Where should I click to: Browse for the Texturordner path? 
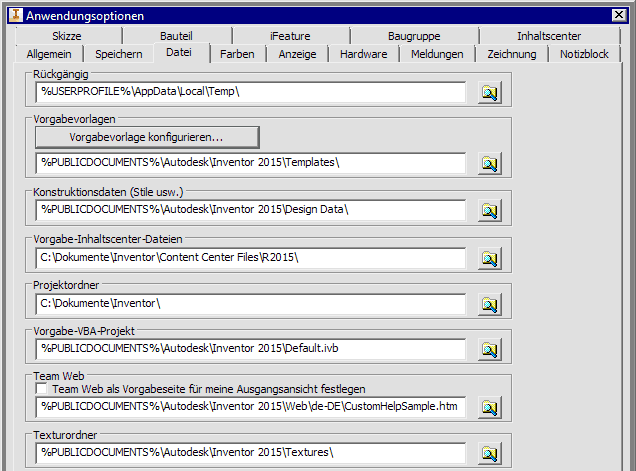point(488,454)
